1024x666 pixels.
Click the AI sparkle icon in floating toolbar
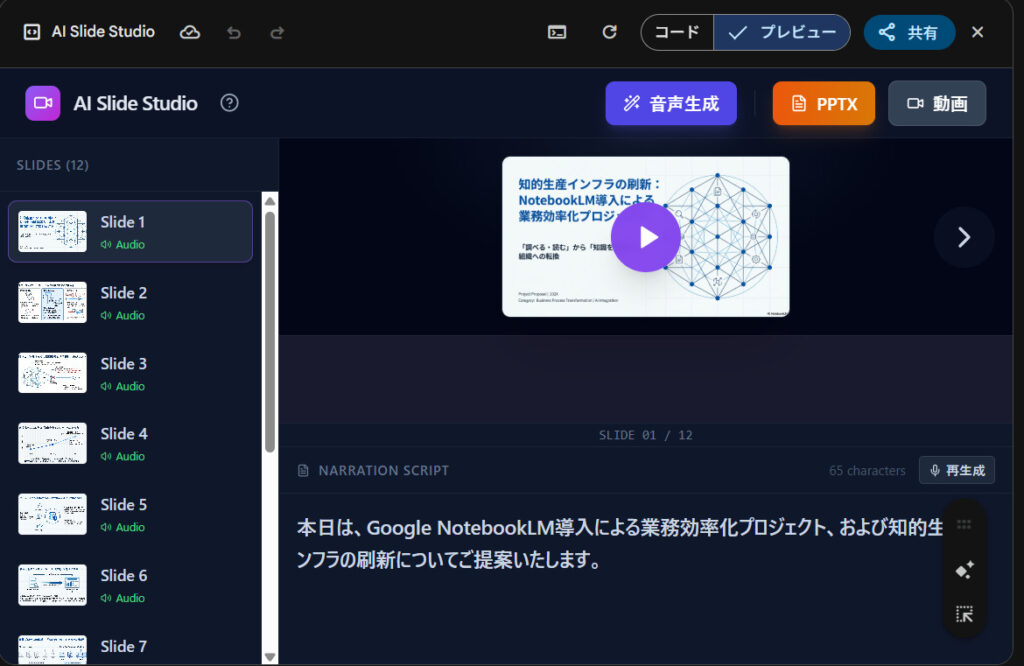(964, 570)
